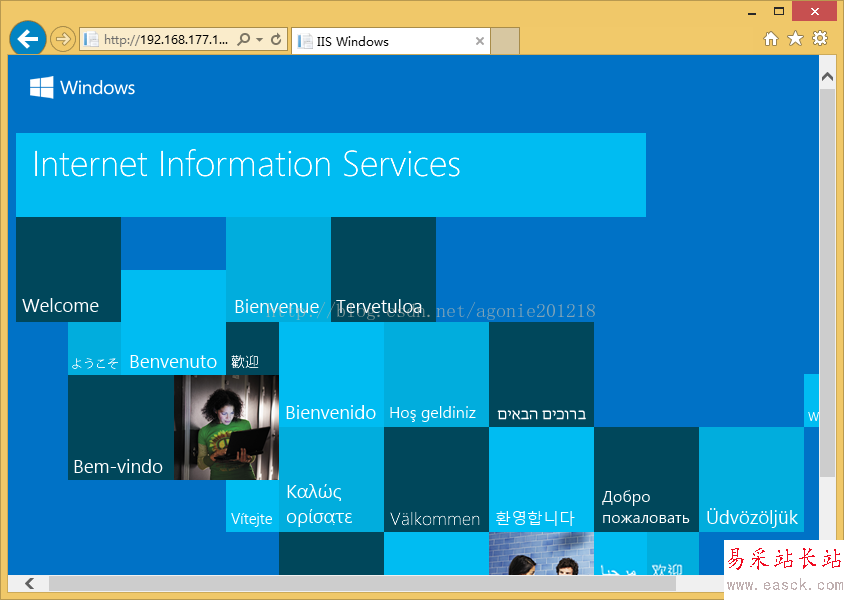Click the Bienvenue tile
844x600 pixels.
[278, 270]
